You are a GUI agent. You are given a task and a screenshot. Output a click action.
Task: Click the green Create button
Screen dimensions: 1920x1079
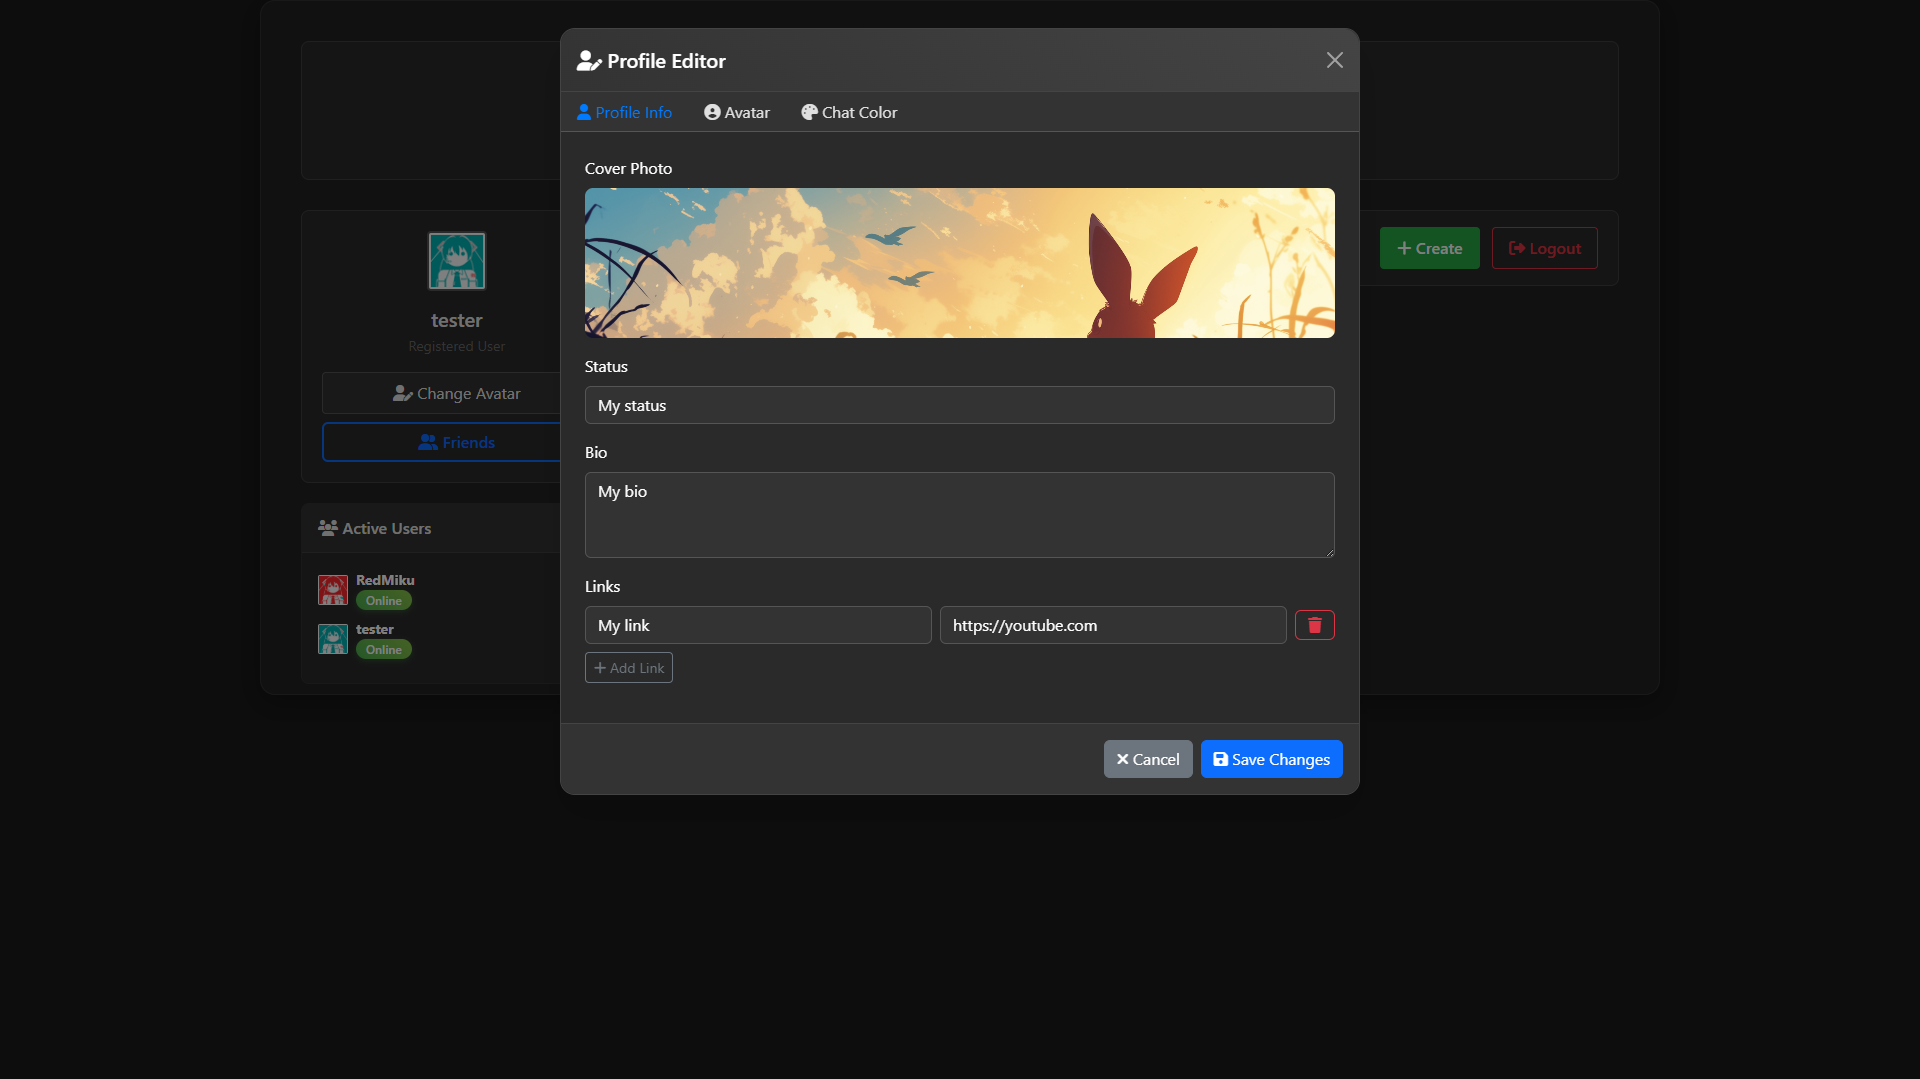click(x=1429, y=248)
